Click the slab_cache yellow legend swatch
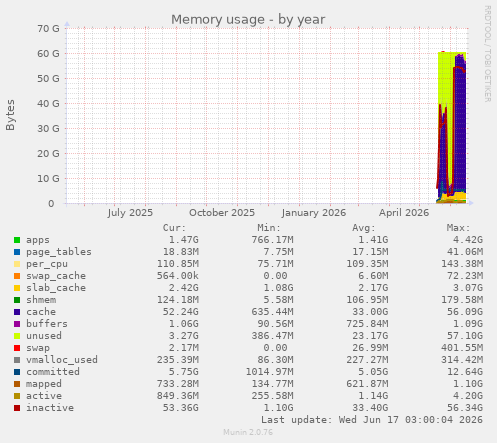The width and height of the screenshot is (497, 443). point(17,288)
